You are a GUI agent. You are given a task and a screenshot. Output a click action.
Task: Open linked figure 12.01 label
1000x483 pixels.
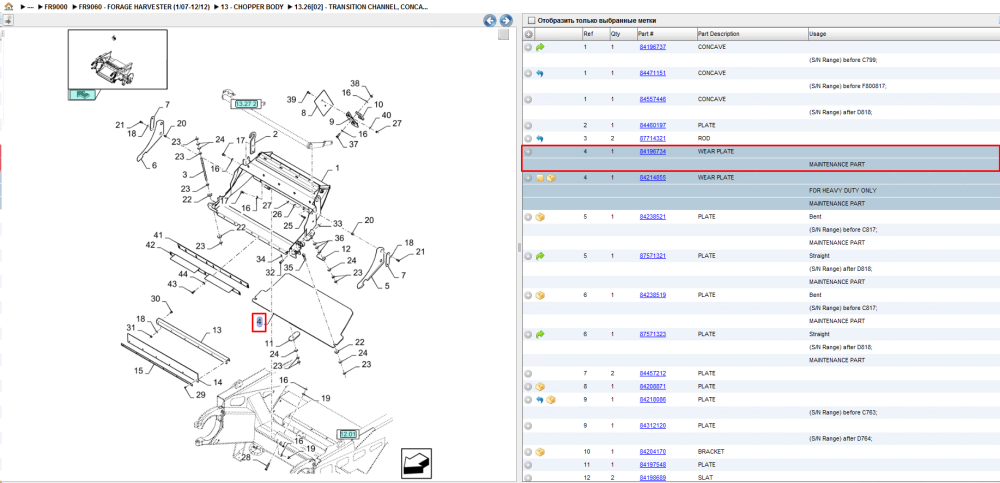coord(348,434)
